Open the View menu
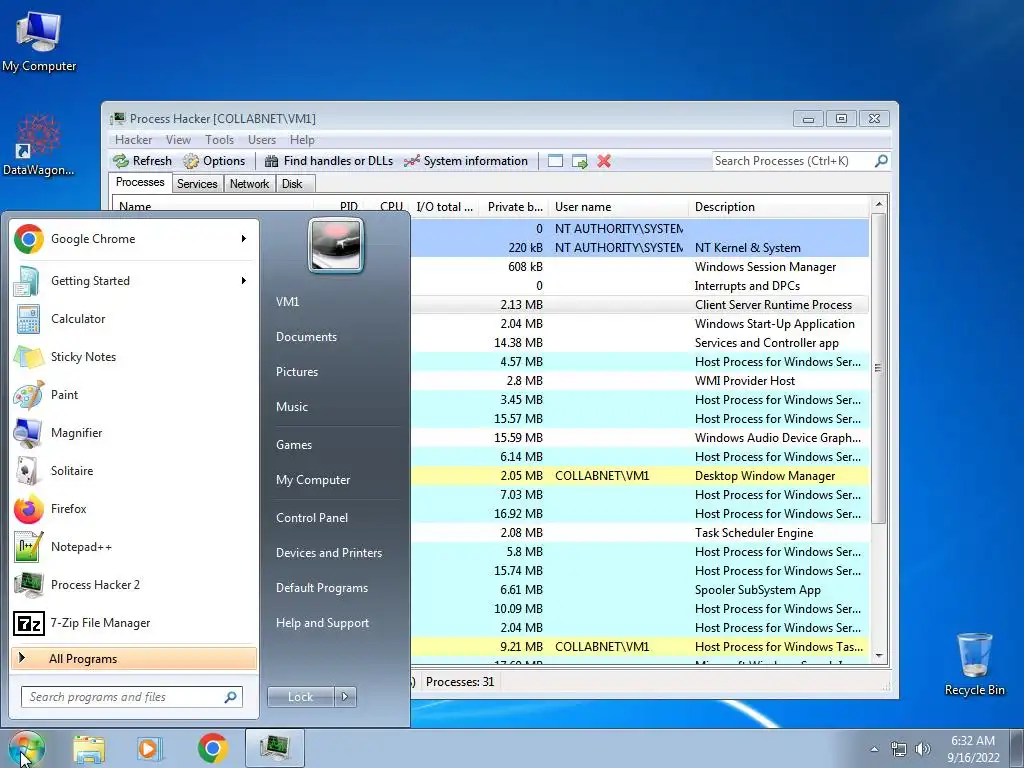 178,140
